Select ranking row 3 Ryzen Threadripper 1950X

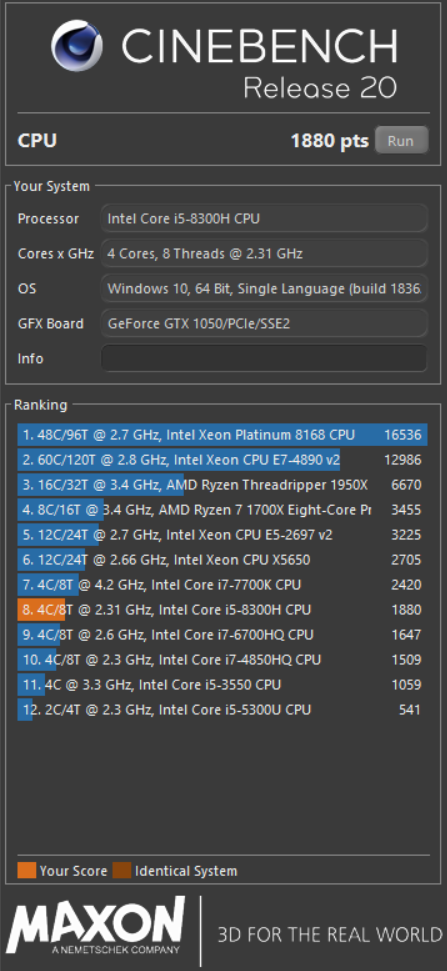[222, 485]
